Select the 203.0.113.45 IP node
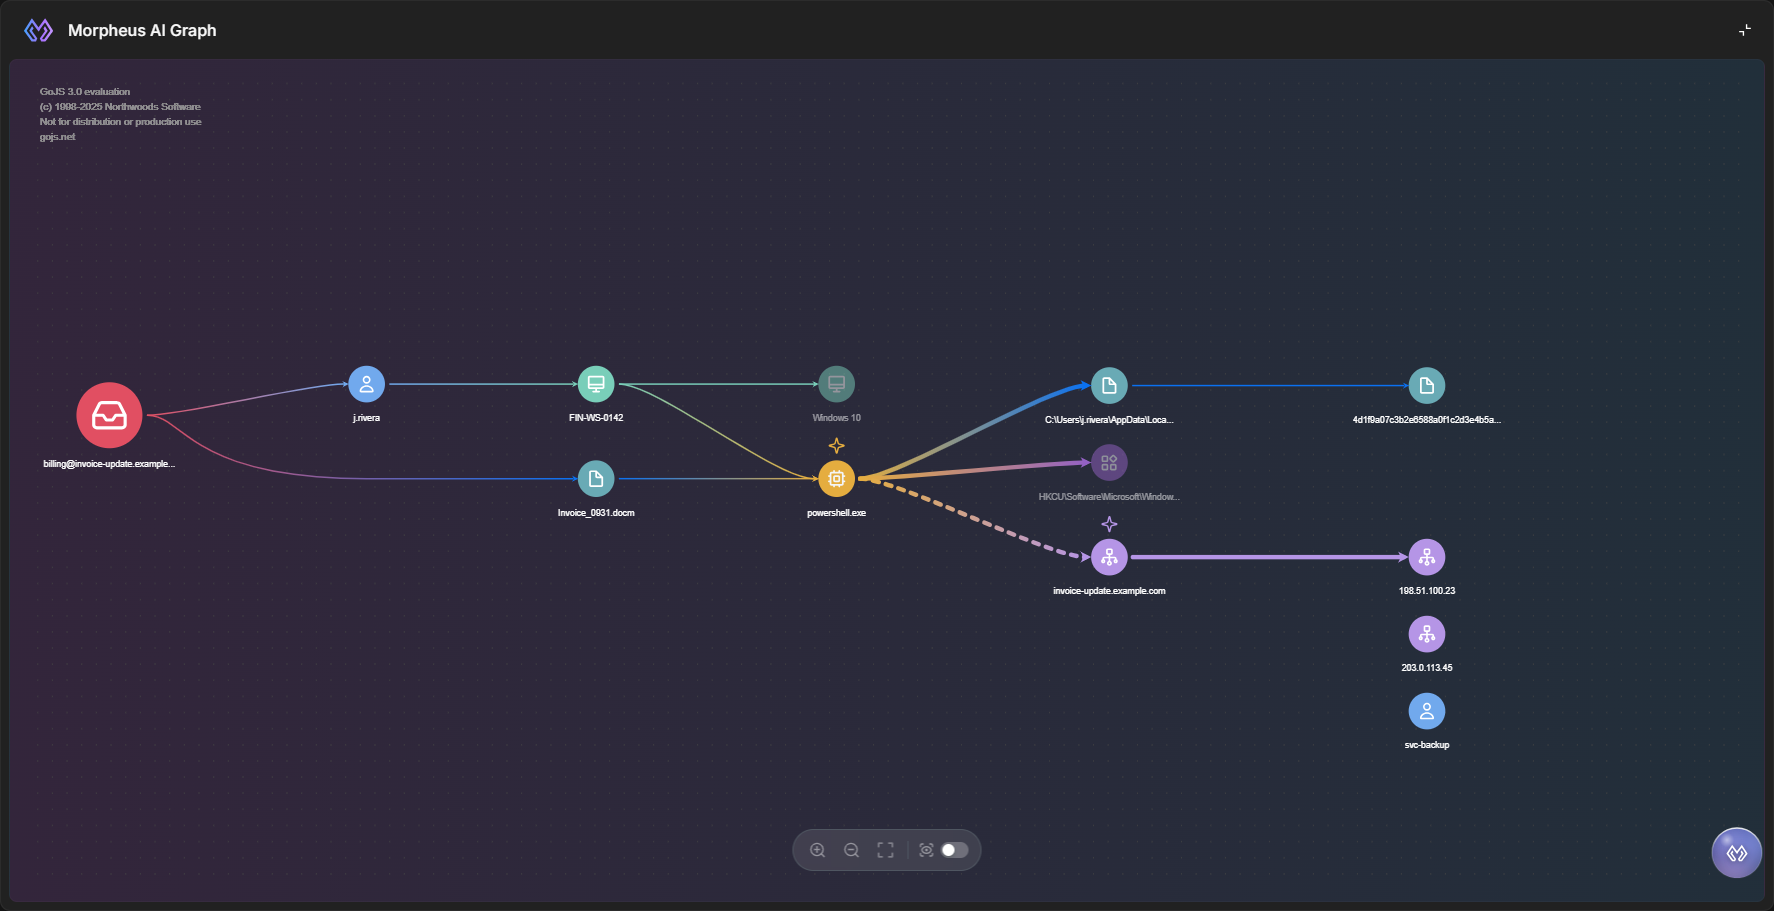The height and width of the screenshot is (911, 1774). click(x=1427, y=634)
